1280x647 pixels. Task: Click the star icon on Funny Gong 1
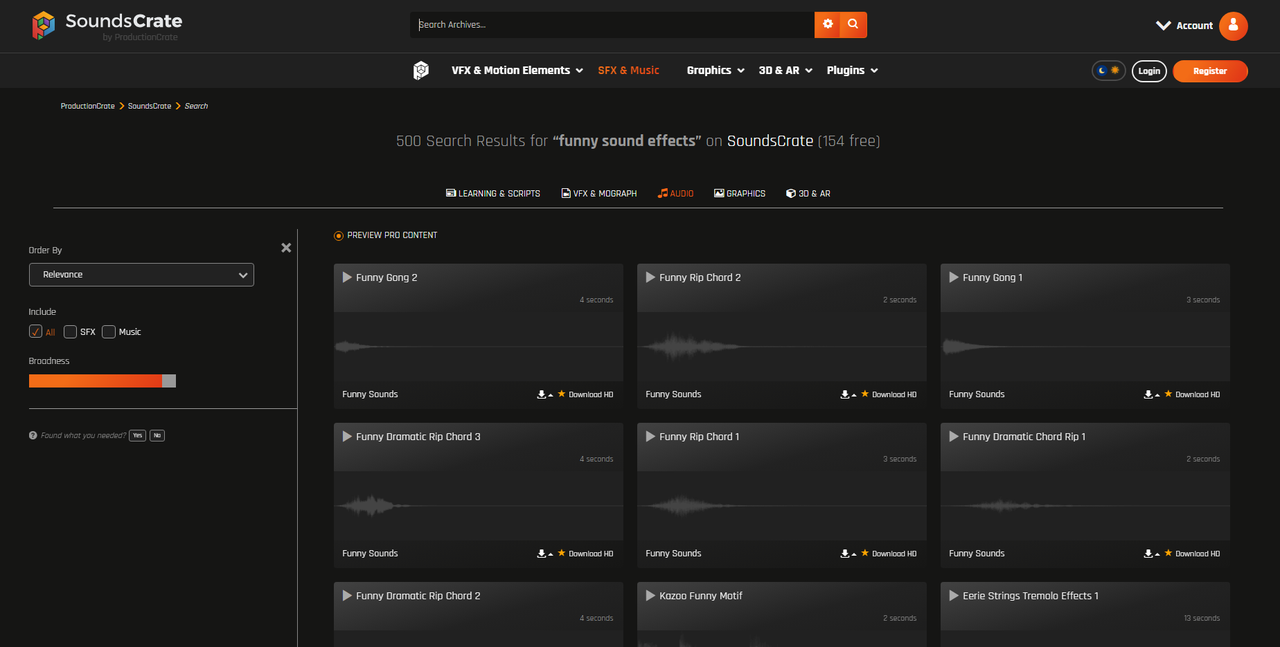click(x=1168, y=394)
